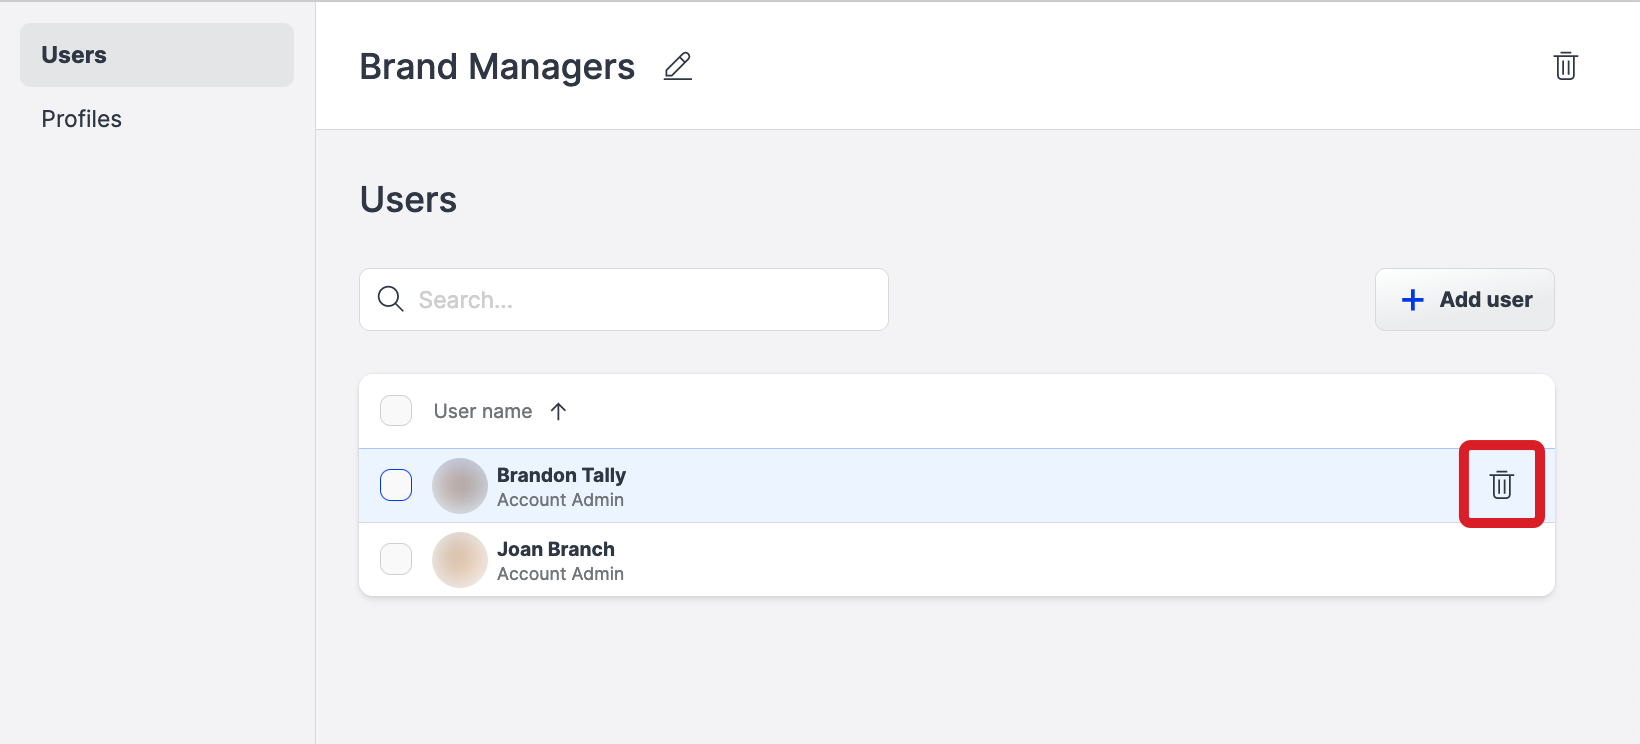Click the Joan Branch name link
The image size is (1640, 744).
555,549
